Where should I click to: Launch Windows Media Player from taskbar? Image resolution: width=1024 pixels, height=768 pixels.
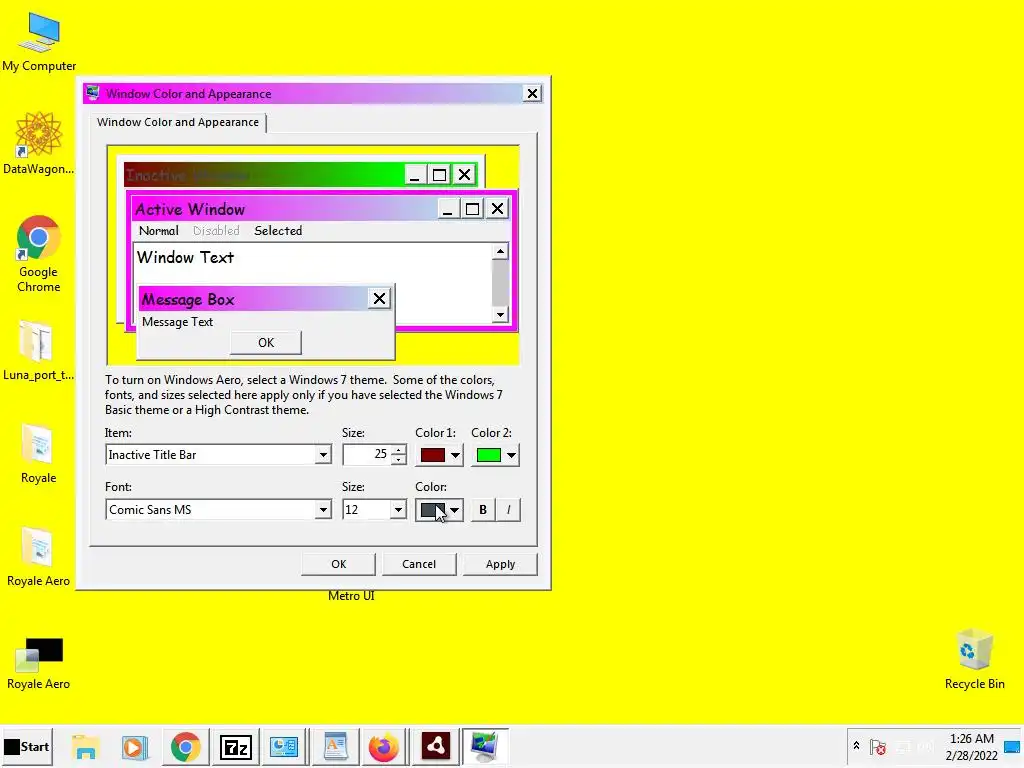pyautogui.click(x=135, y=746)
